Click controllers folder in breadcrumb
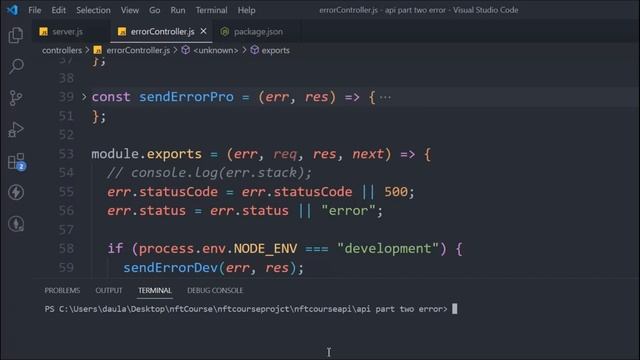The image size is (640, 360). (62, 50)
